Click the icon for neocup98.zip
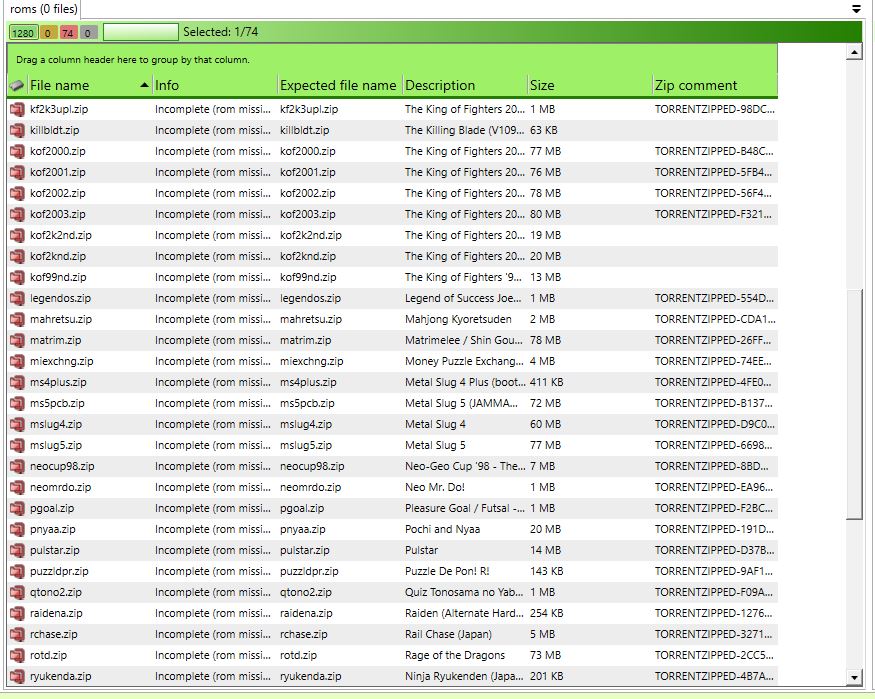875x699 pixels. pos(17,466)
